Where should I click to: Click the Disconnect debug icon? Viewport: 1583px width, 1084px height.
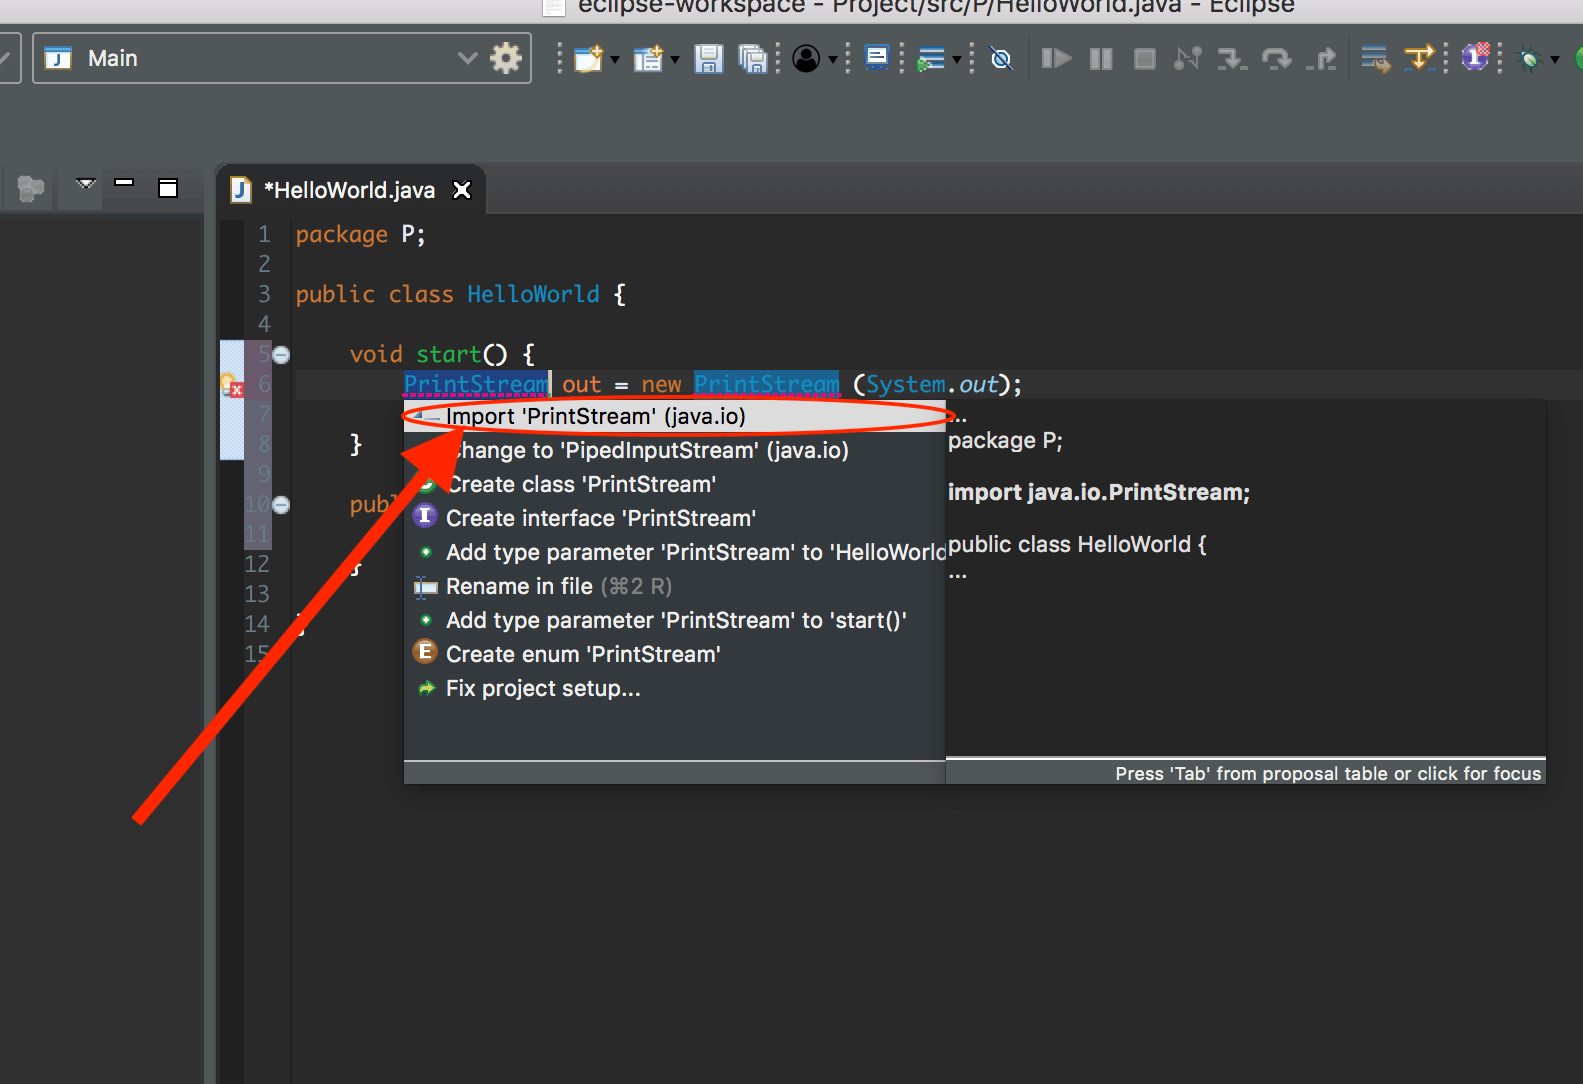(x=1188, y=59)
